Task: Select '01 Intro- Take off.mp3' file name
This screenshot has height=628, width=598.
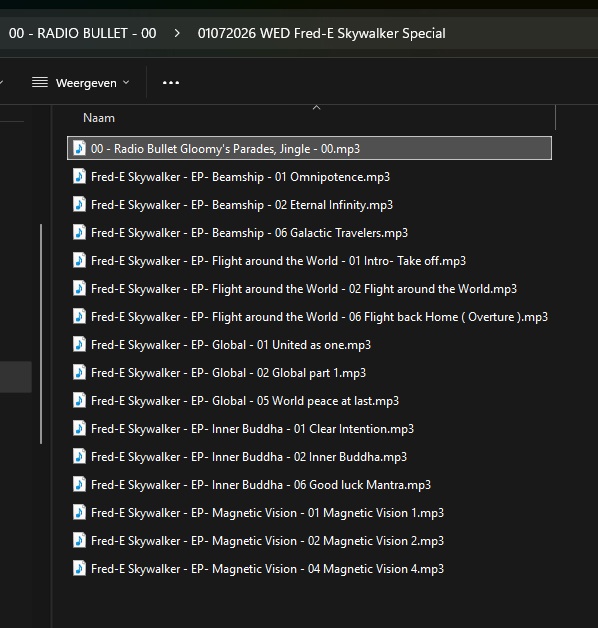Action: 278,261
